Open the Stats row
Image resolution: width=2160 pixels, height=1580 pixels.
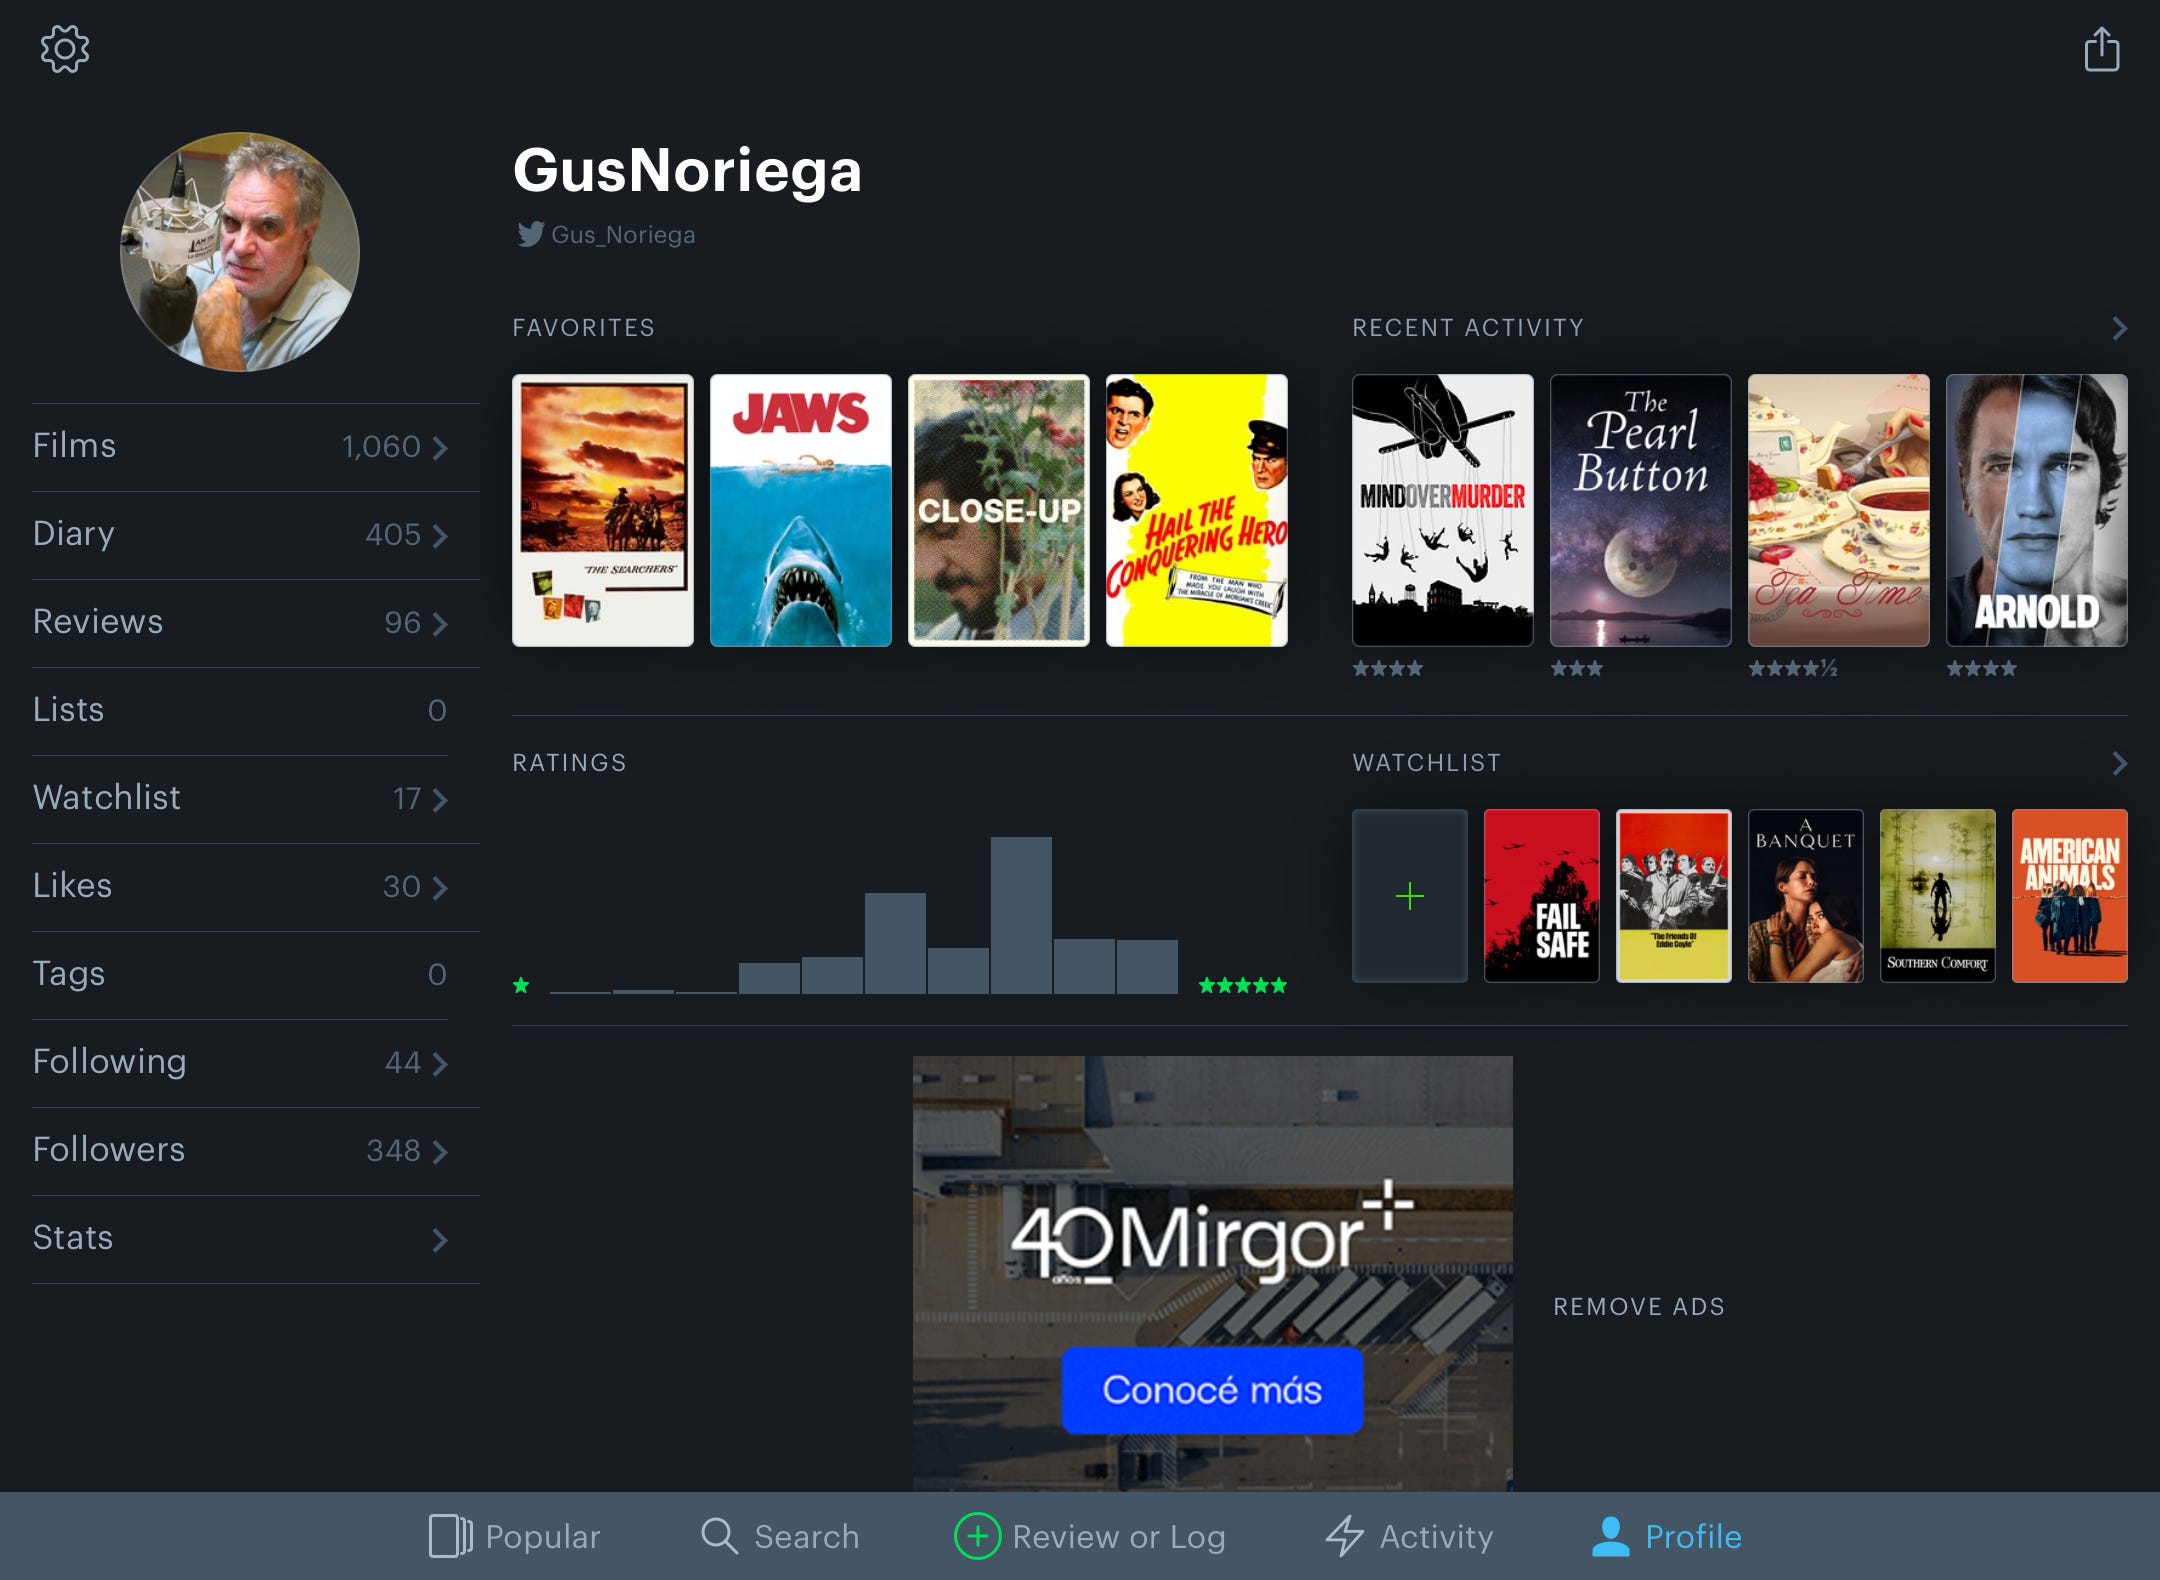point(240,1238)
